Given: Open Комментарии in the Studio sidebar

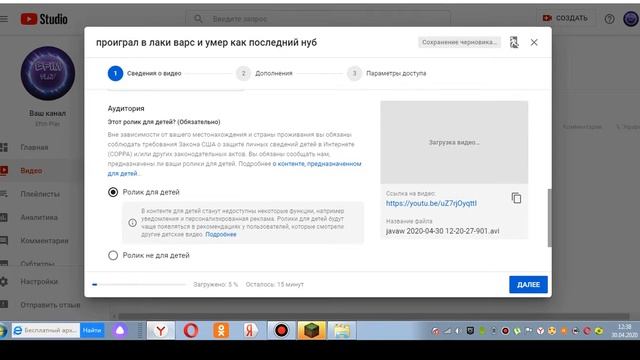Looking at the screenshot, I should 44,240.
